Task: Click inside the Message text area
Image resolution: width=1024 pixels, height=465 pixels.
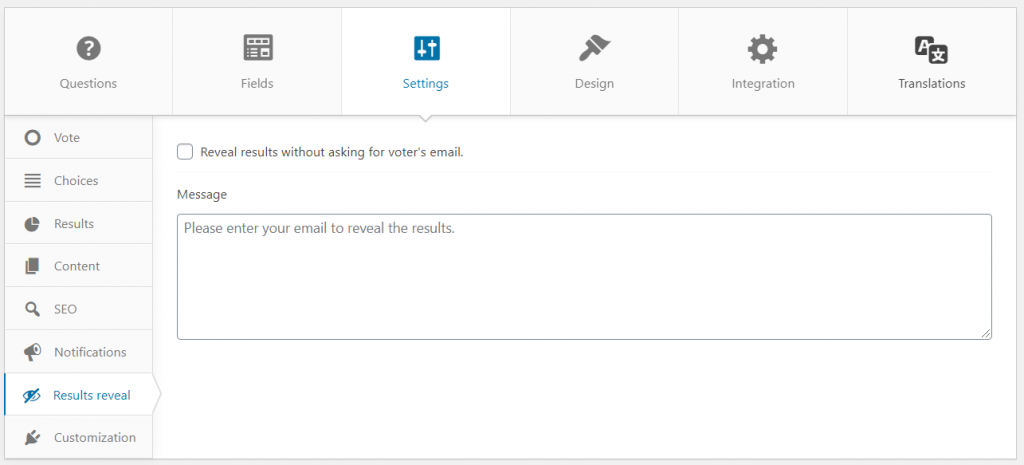Action: tap(584, 277)
